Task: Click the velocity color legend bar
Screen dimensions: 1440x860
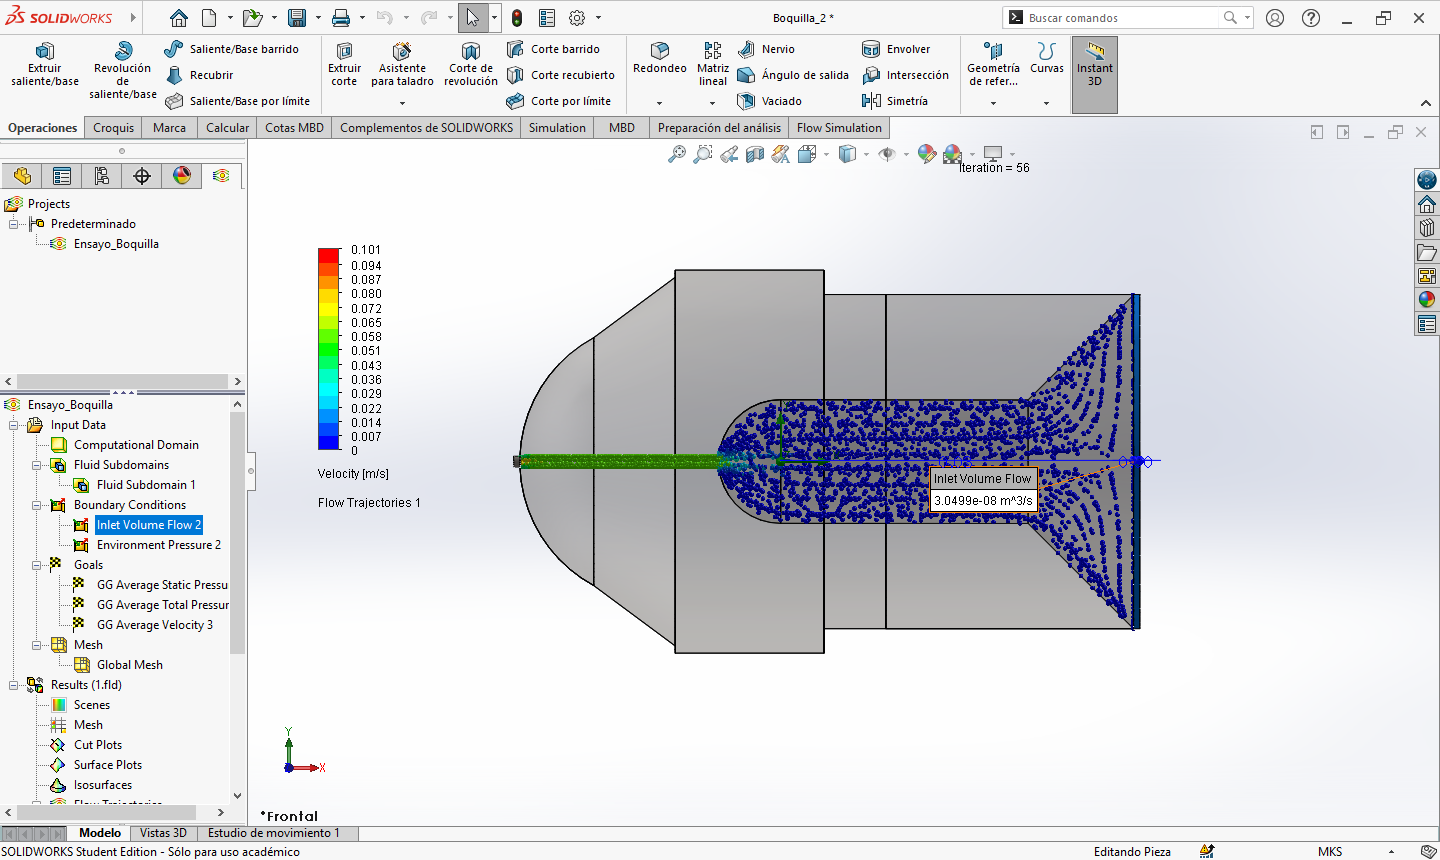Action: click(x=329, y=349)
